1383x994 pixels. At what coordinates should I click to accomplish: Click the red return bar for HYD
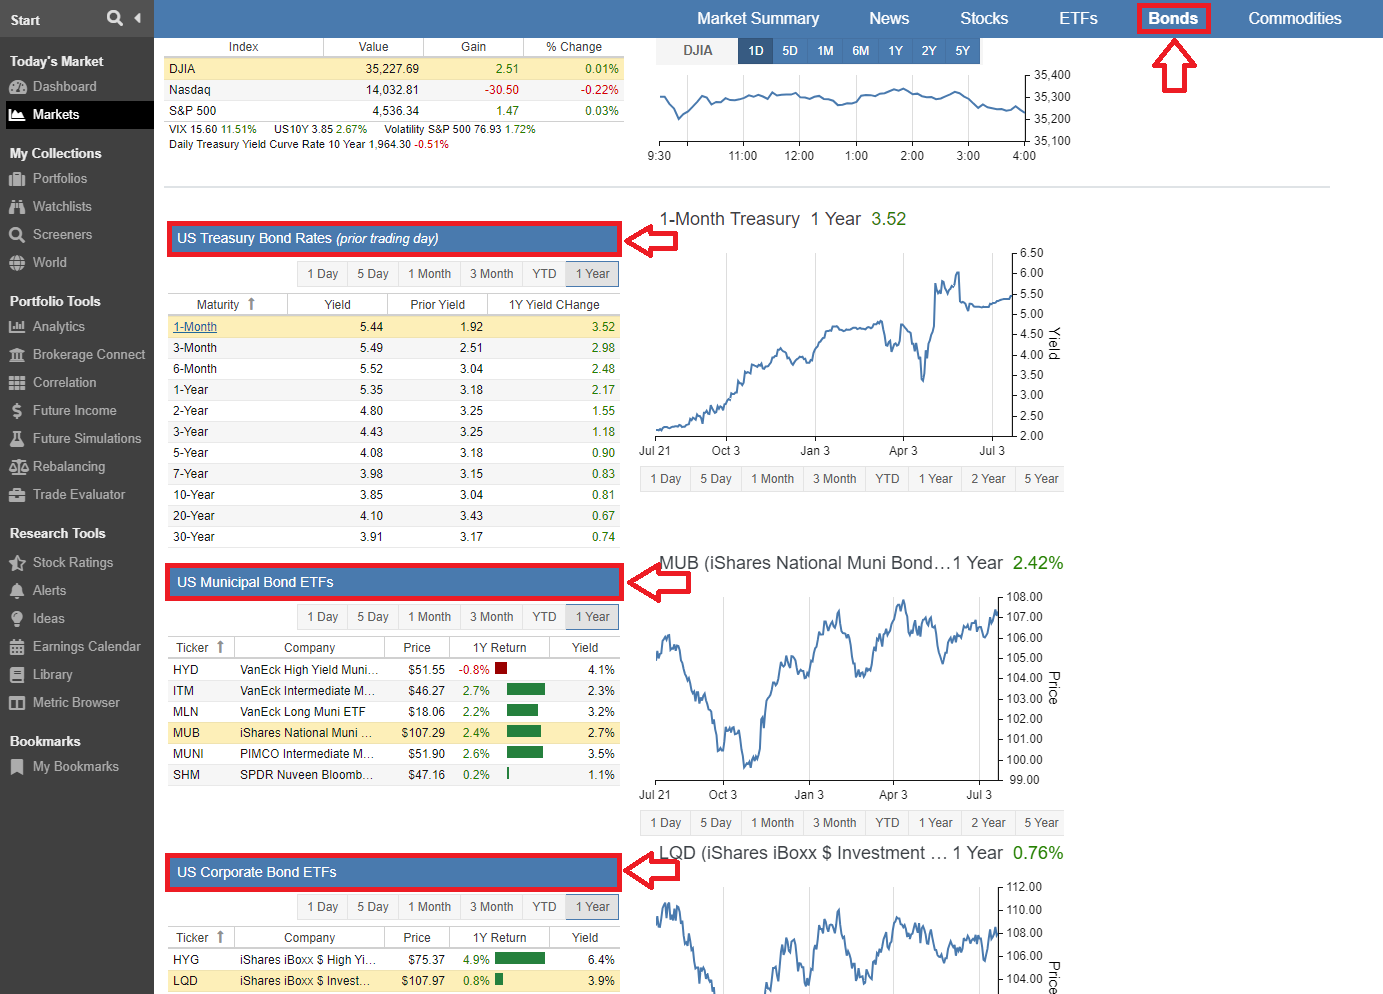point(501,669)
